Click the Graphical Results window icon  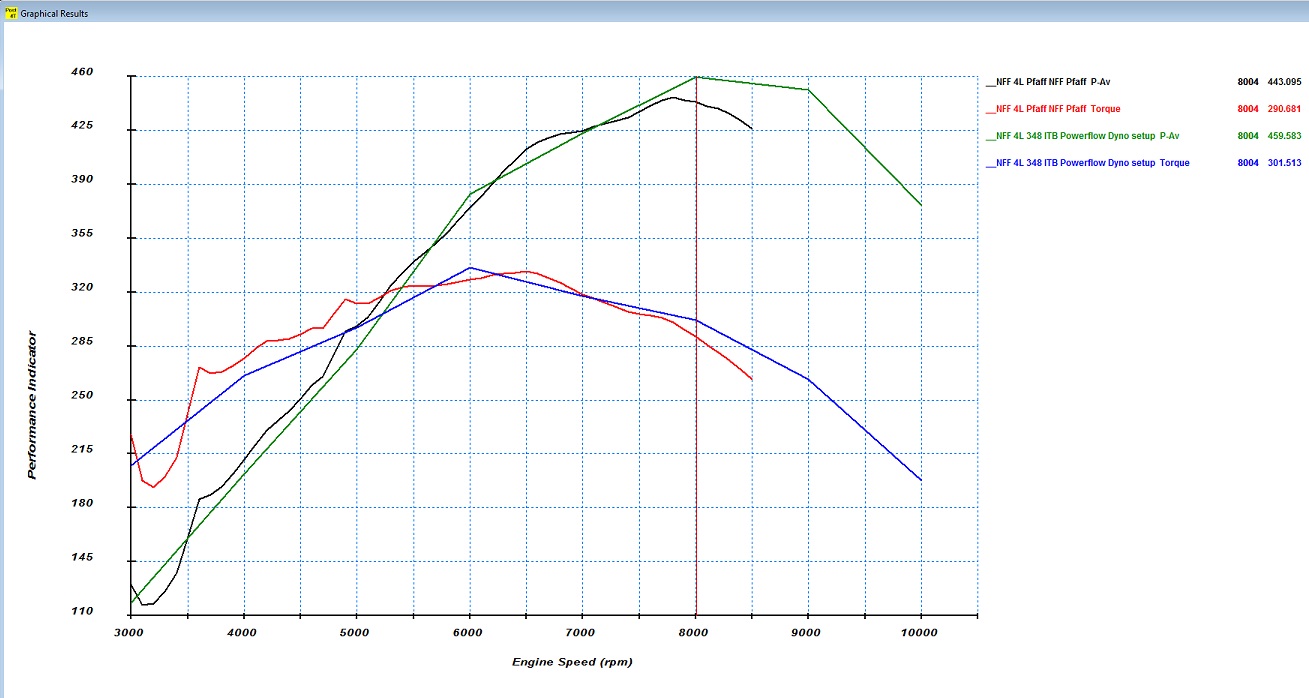(x=11, y=13)
